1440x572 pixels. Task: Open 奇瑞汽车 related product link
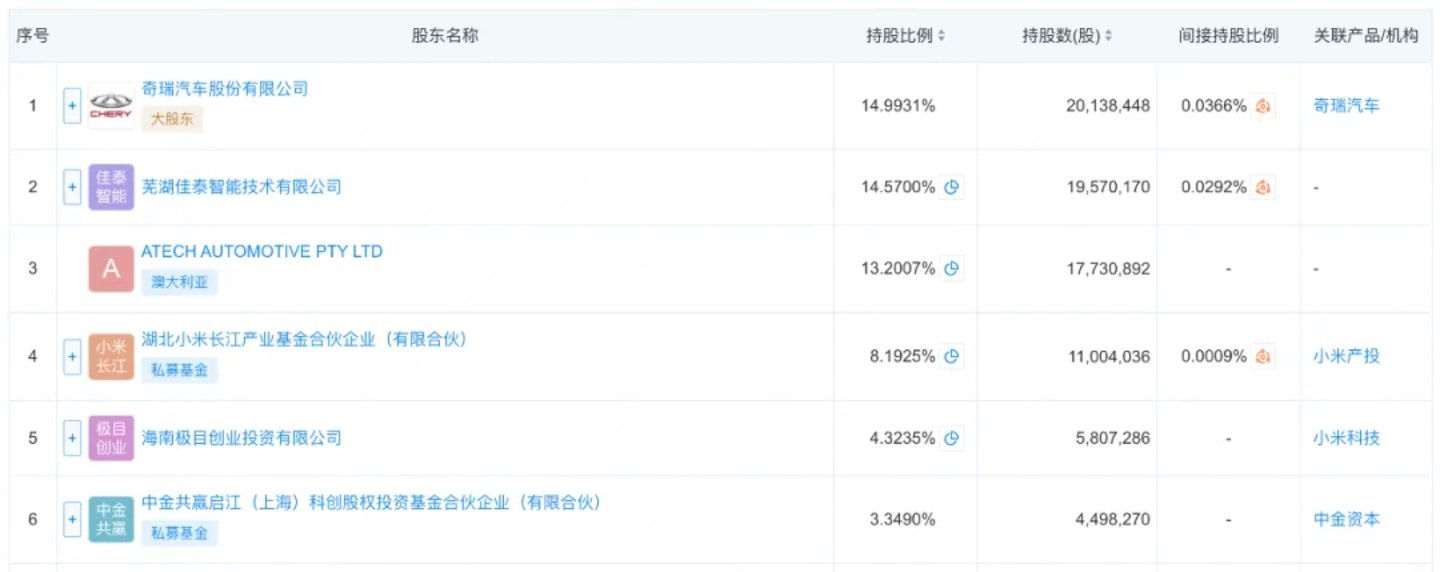(1346, 105)
